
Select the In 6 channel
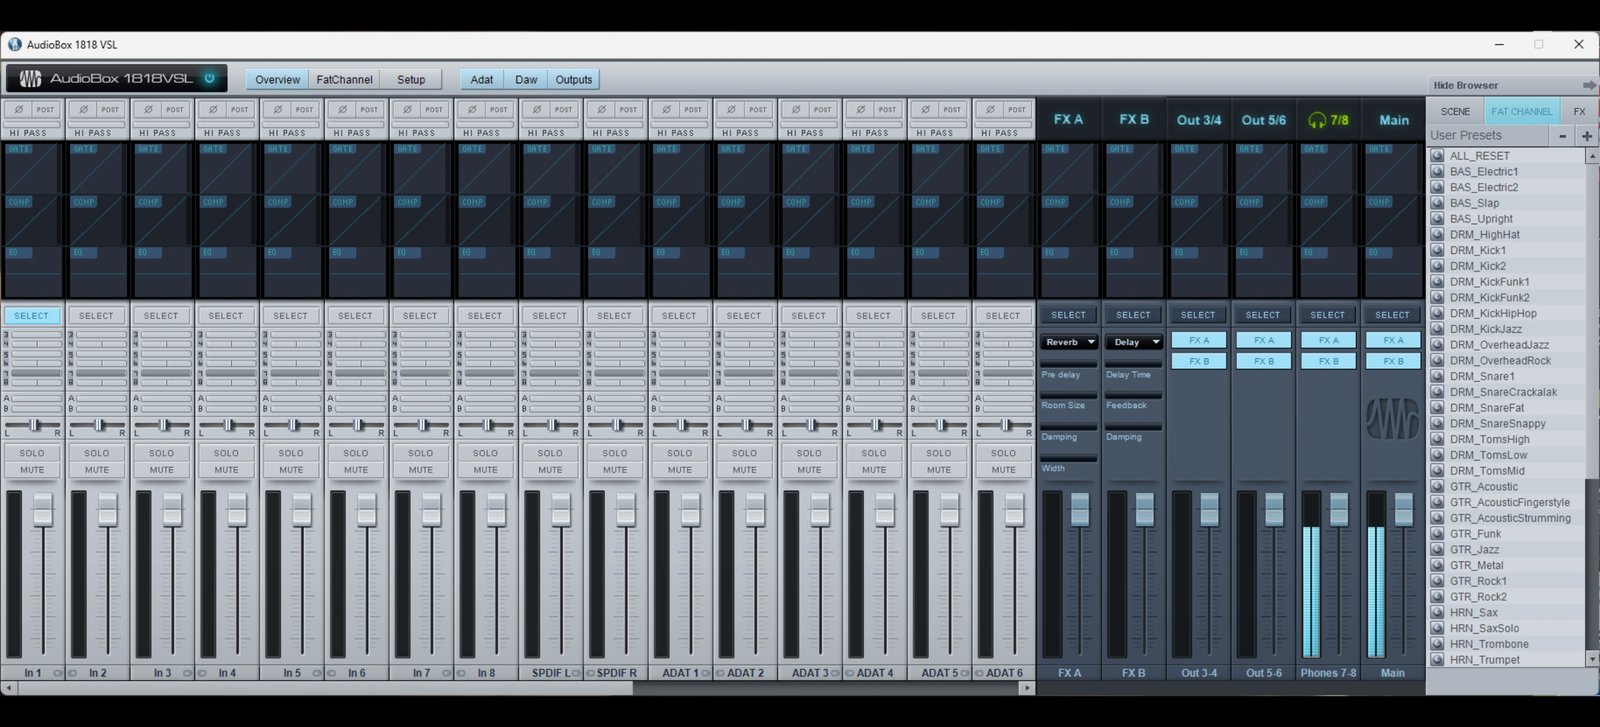point(355,316)
